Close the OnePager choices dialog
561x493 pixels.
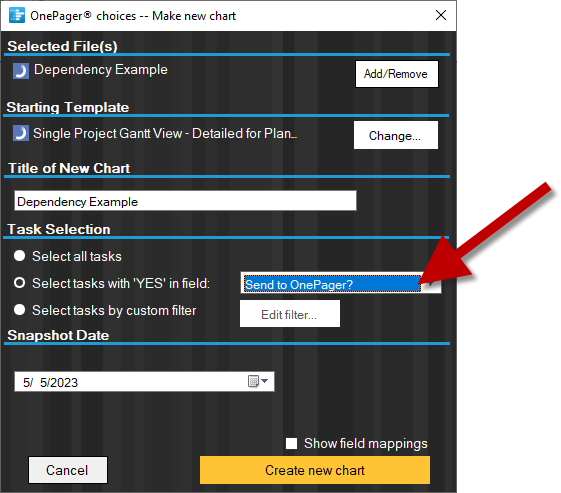point(441,15)
